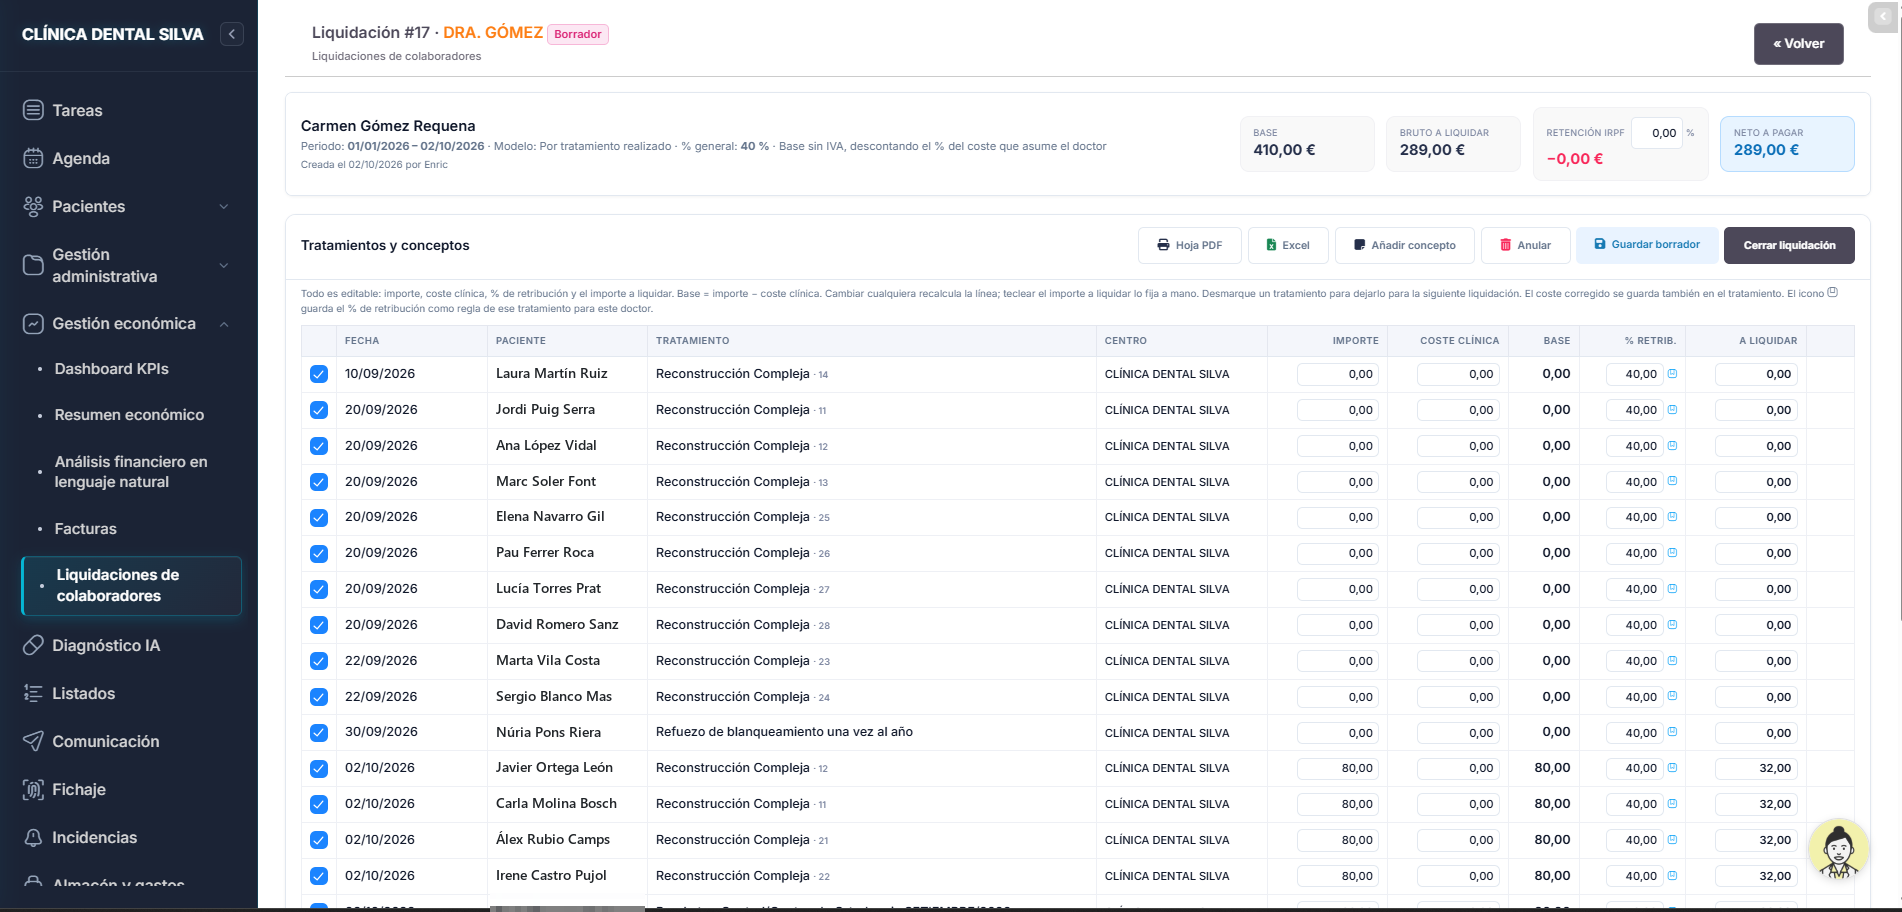The image size is (1902, 912).
Task: Collapse the sidebar with the arrow icon
Action: [232, 34]
